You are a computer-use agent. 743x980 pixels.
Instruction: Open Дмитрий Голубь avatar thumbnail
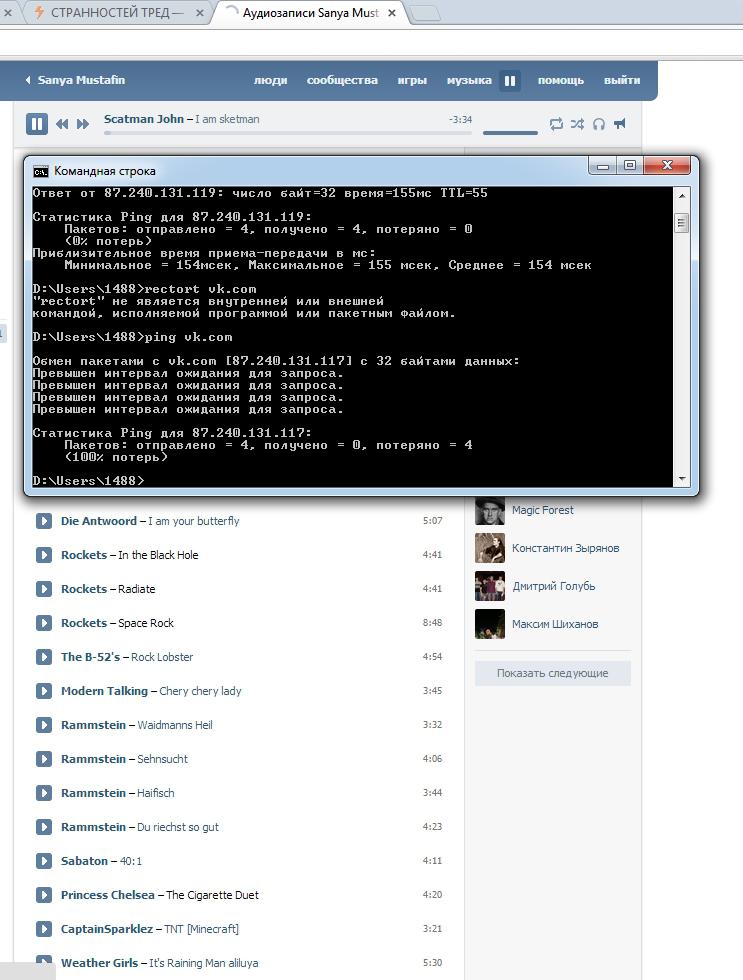tap(490, 586)
